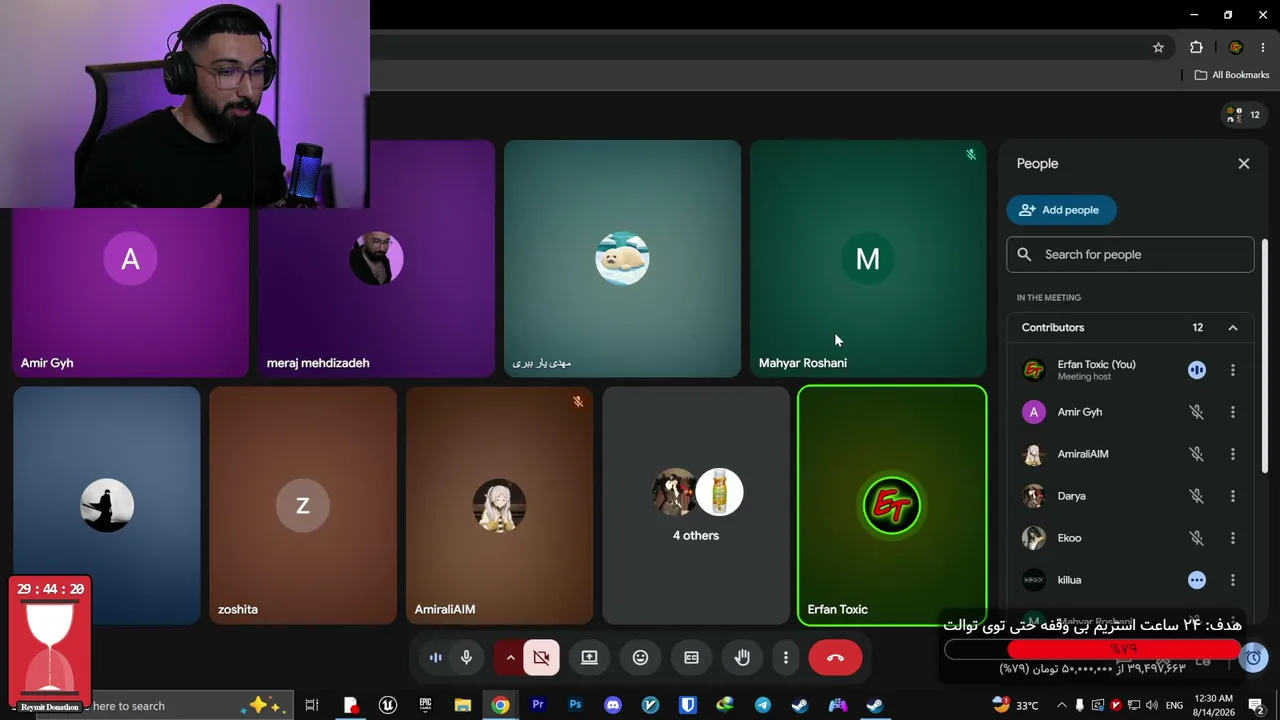Select the Erfan Toxic video tile

(x=892, y=506)
